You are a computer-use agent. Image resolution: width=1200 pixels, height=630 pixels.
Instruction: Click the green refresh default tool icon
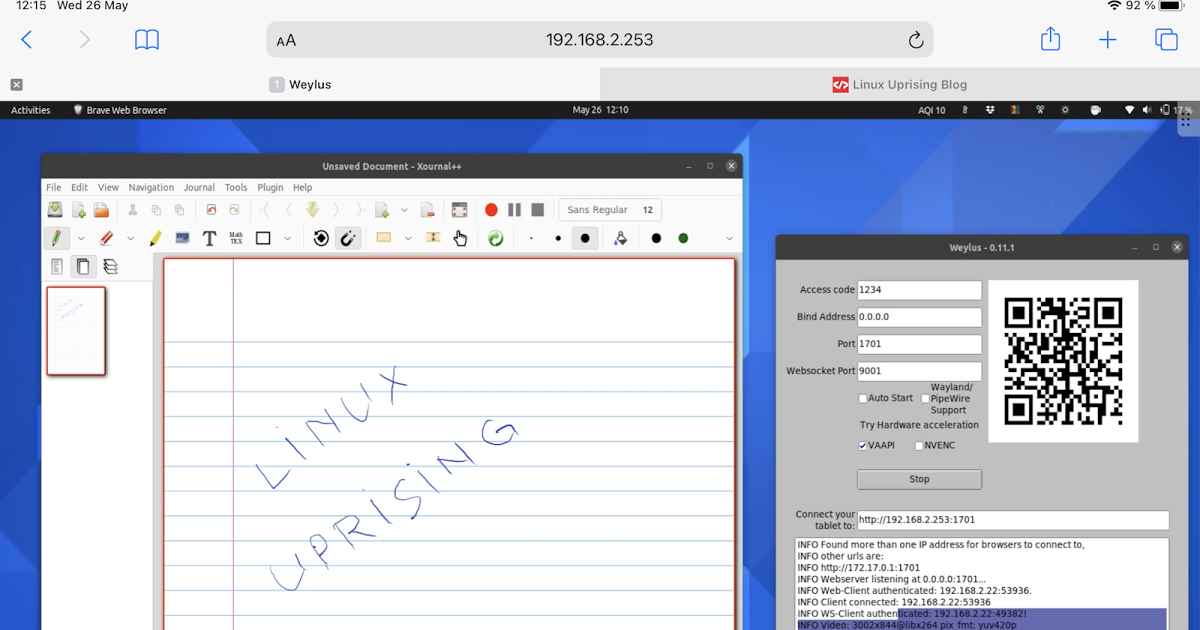click(x=495, y=238)
